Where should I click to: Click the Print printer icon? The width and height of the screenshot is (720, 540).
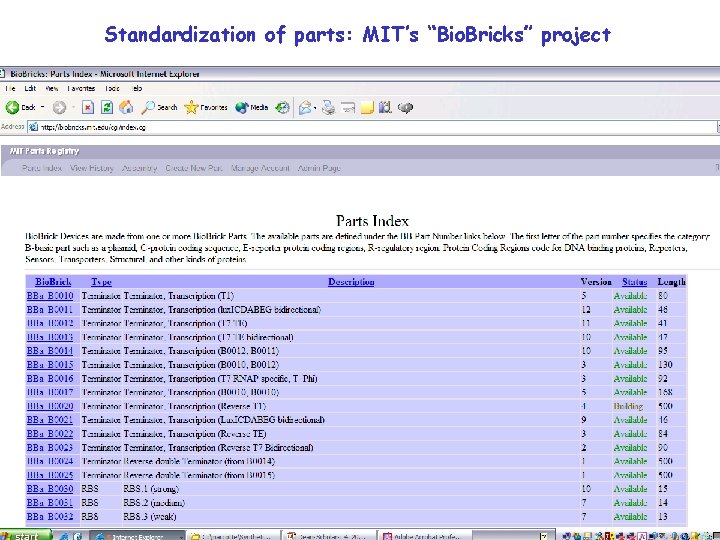[x=328, y=107]
